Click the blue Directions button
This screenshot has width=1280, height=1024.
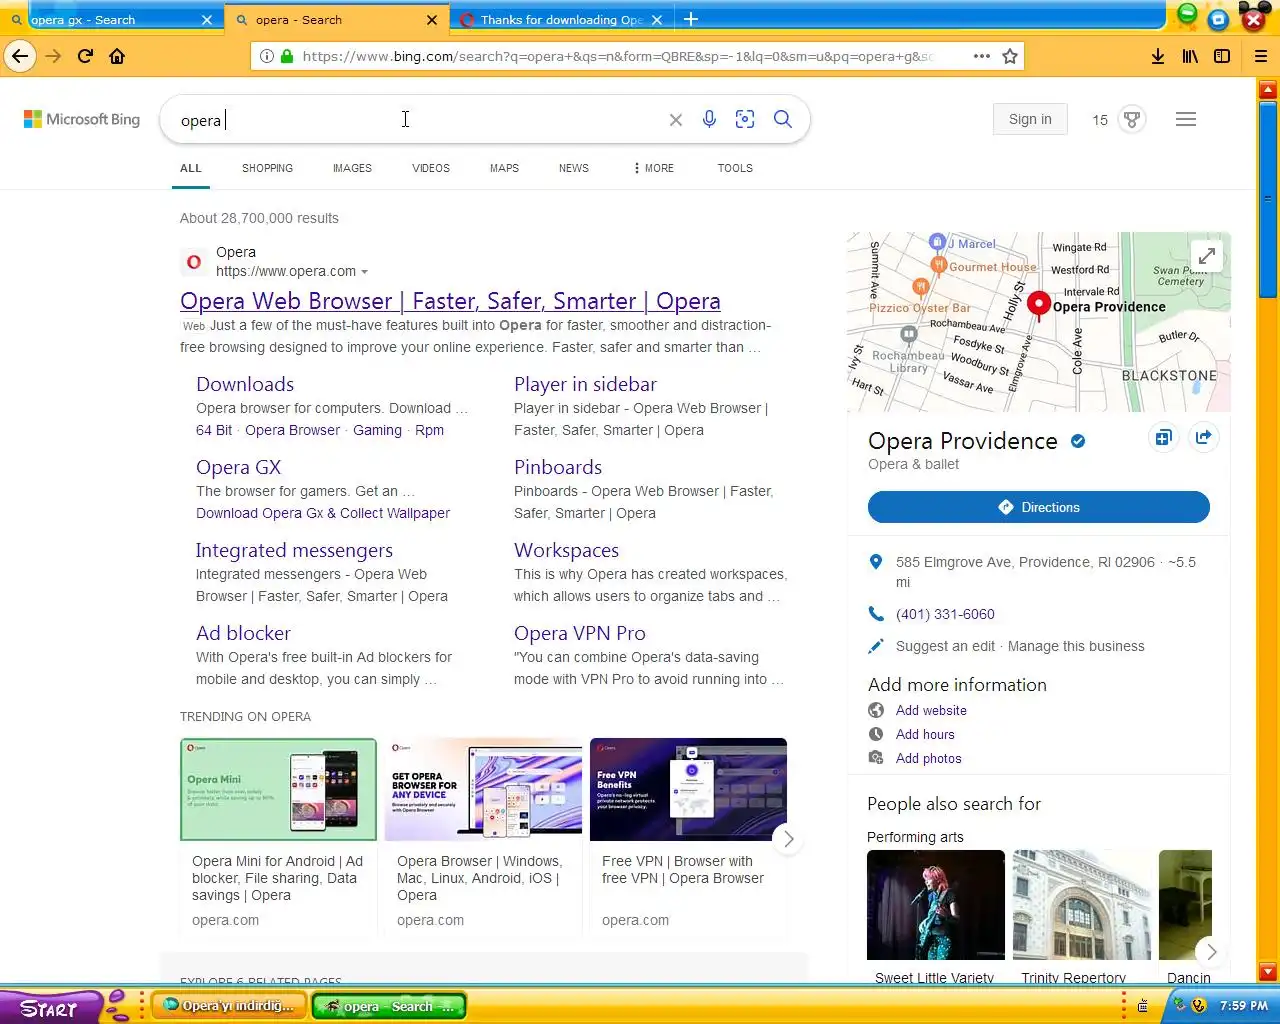click(x=1038, y=507)
